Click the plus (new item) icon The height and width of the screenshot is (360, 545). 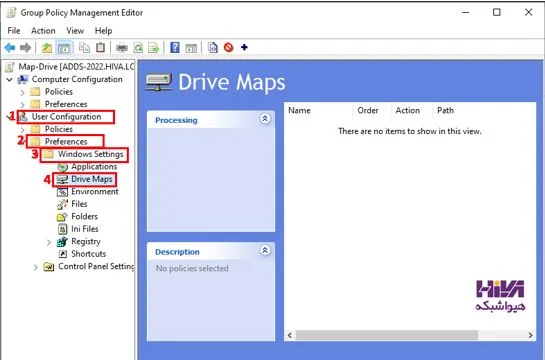tap(244, 47)
